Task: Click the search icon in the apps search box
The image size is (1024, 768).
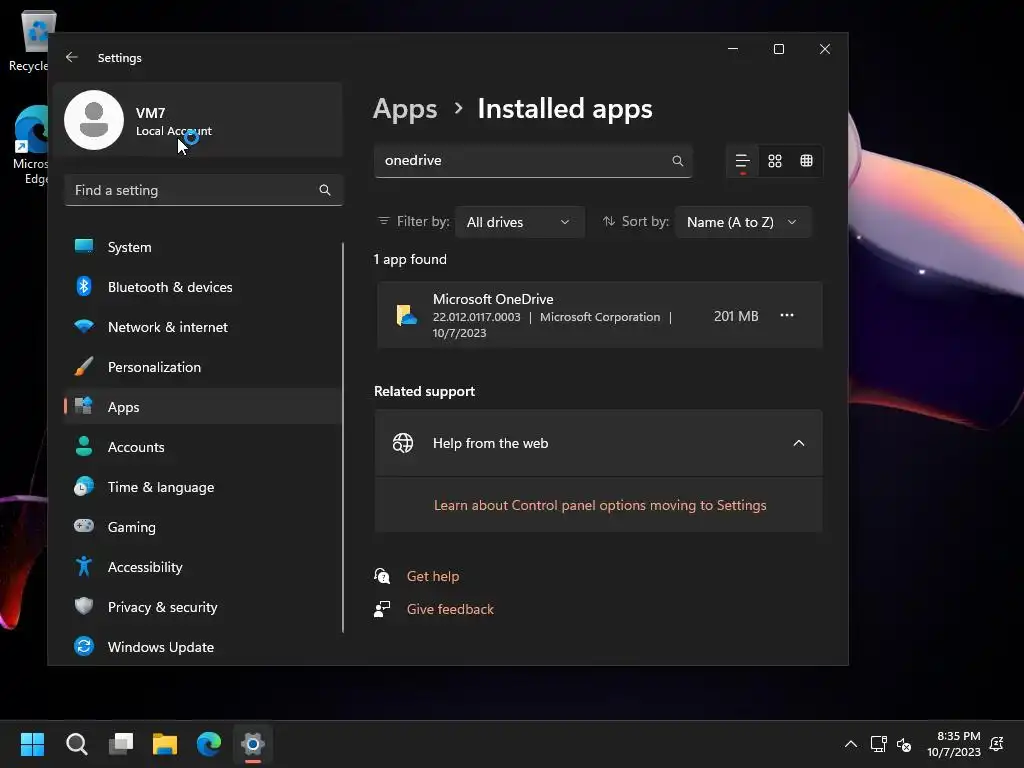Action: (678, 161)
